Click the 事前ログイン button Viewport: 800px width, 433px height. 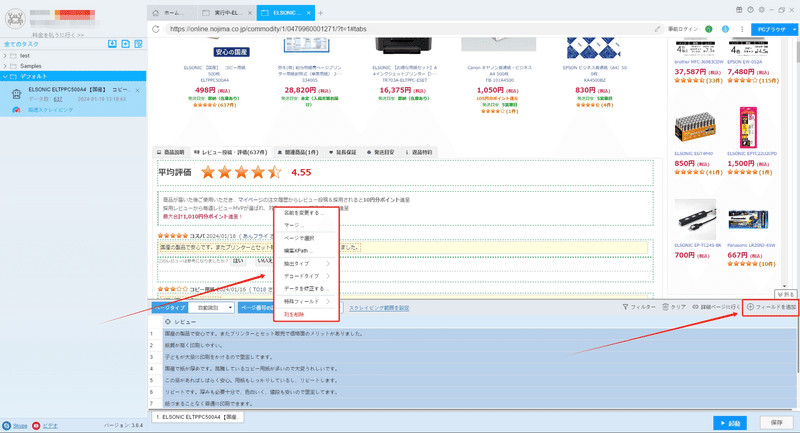(x=683, y=29)
